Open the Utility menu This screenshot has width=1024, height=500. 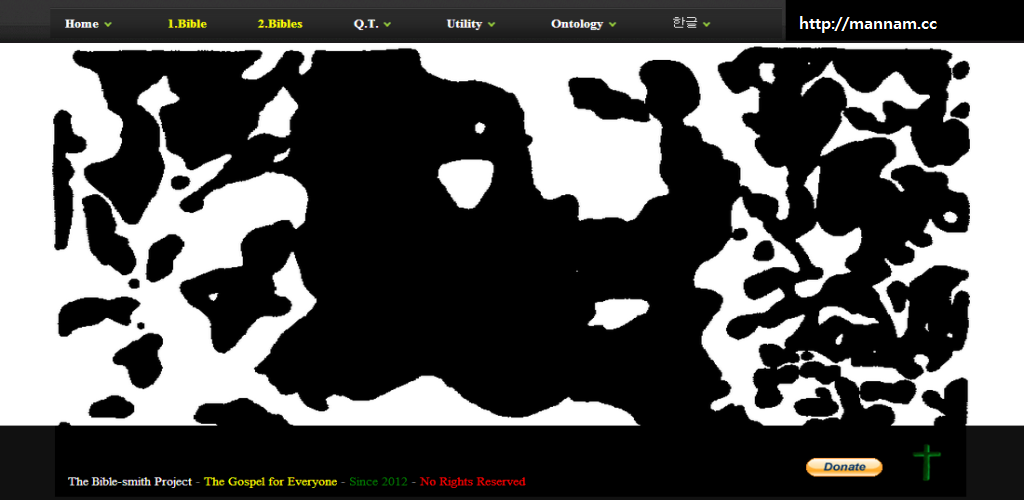[464, 24]
